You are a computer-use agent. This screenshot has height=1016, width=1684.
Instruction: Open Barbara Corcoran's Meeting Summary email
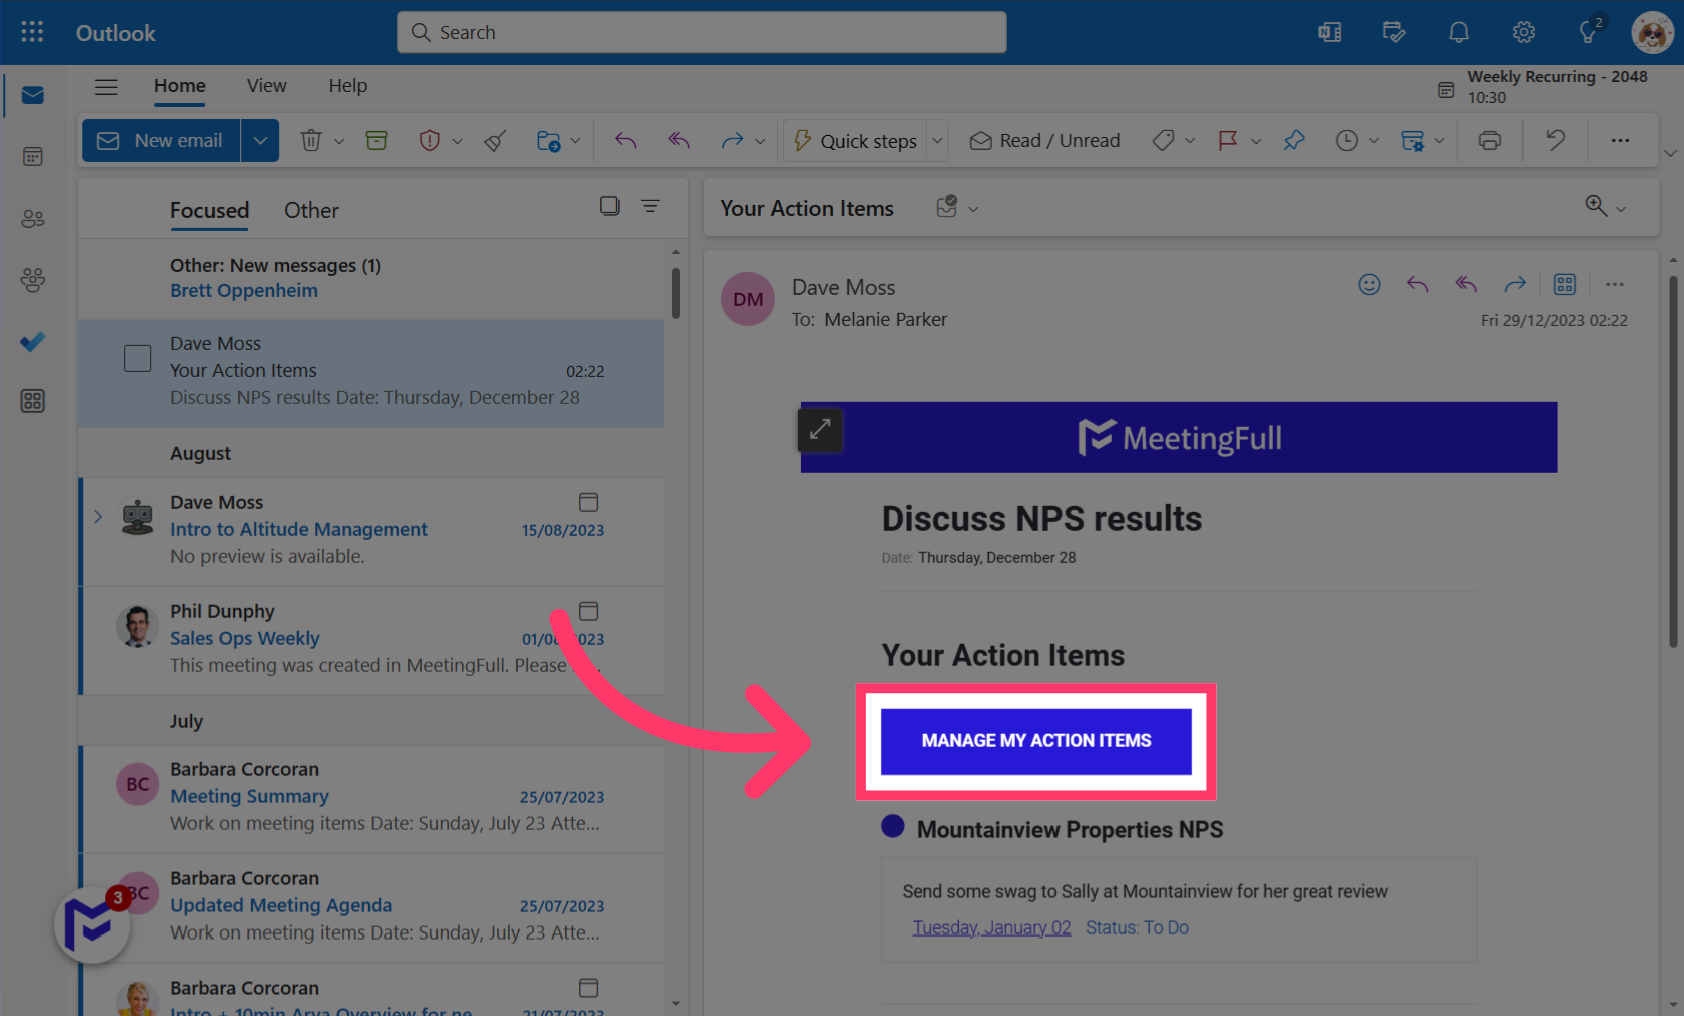pyautogui.click(x=372, y=798)
